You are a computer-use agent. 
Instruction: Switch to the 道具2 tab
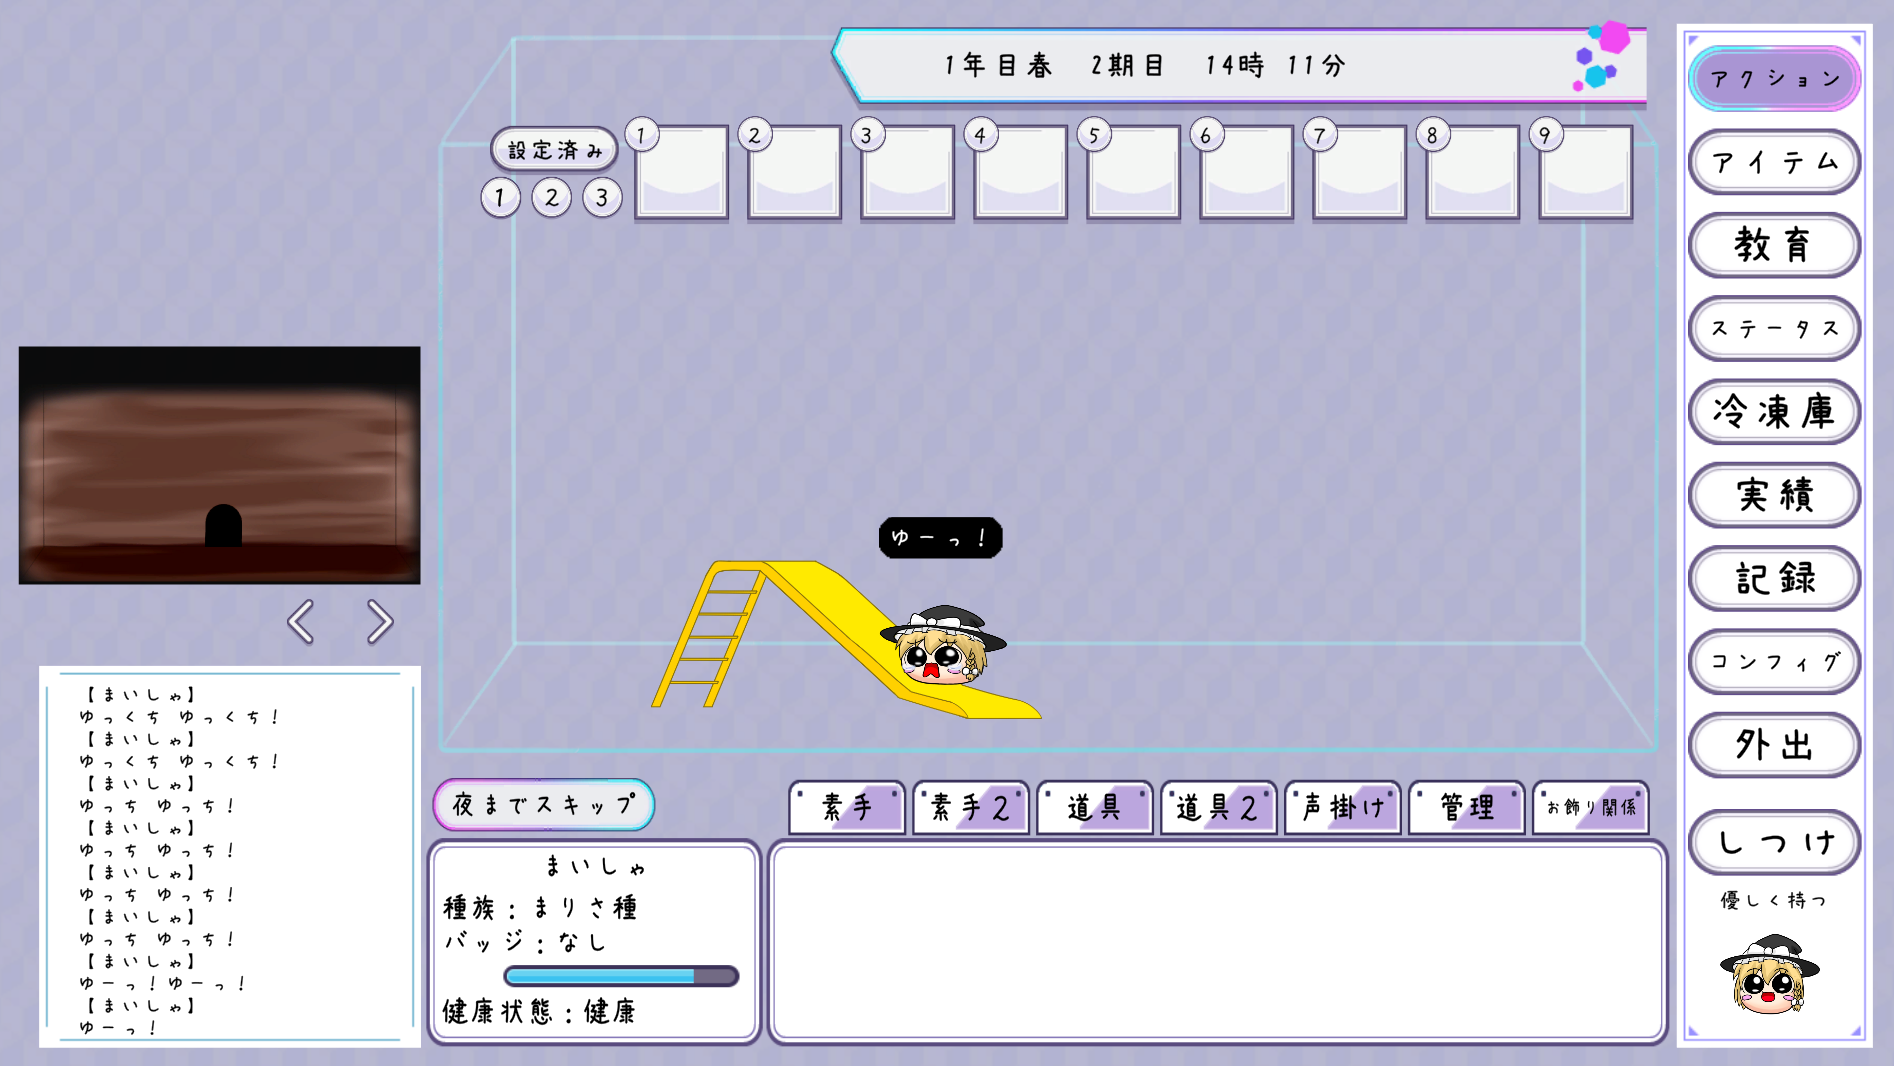click(x=1219, y=807)
